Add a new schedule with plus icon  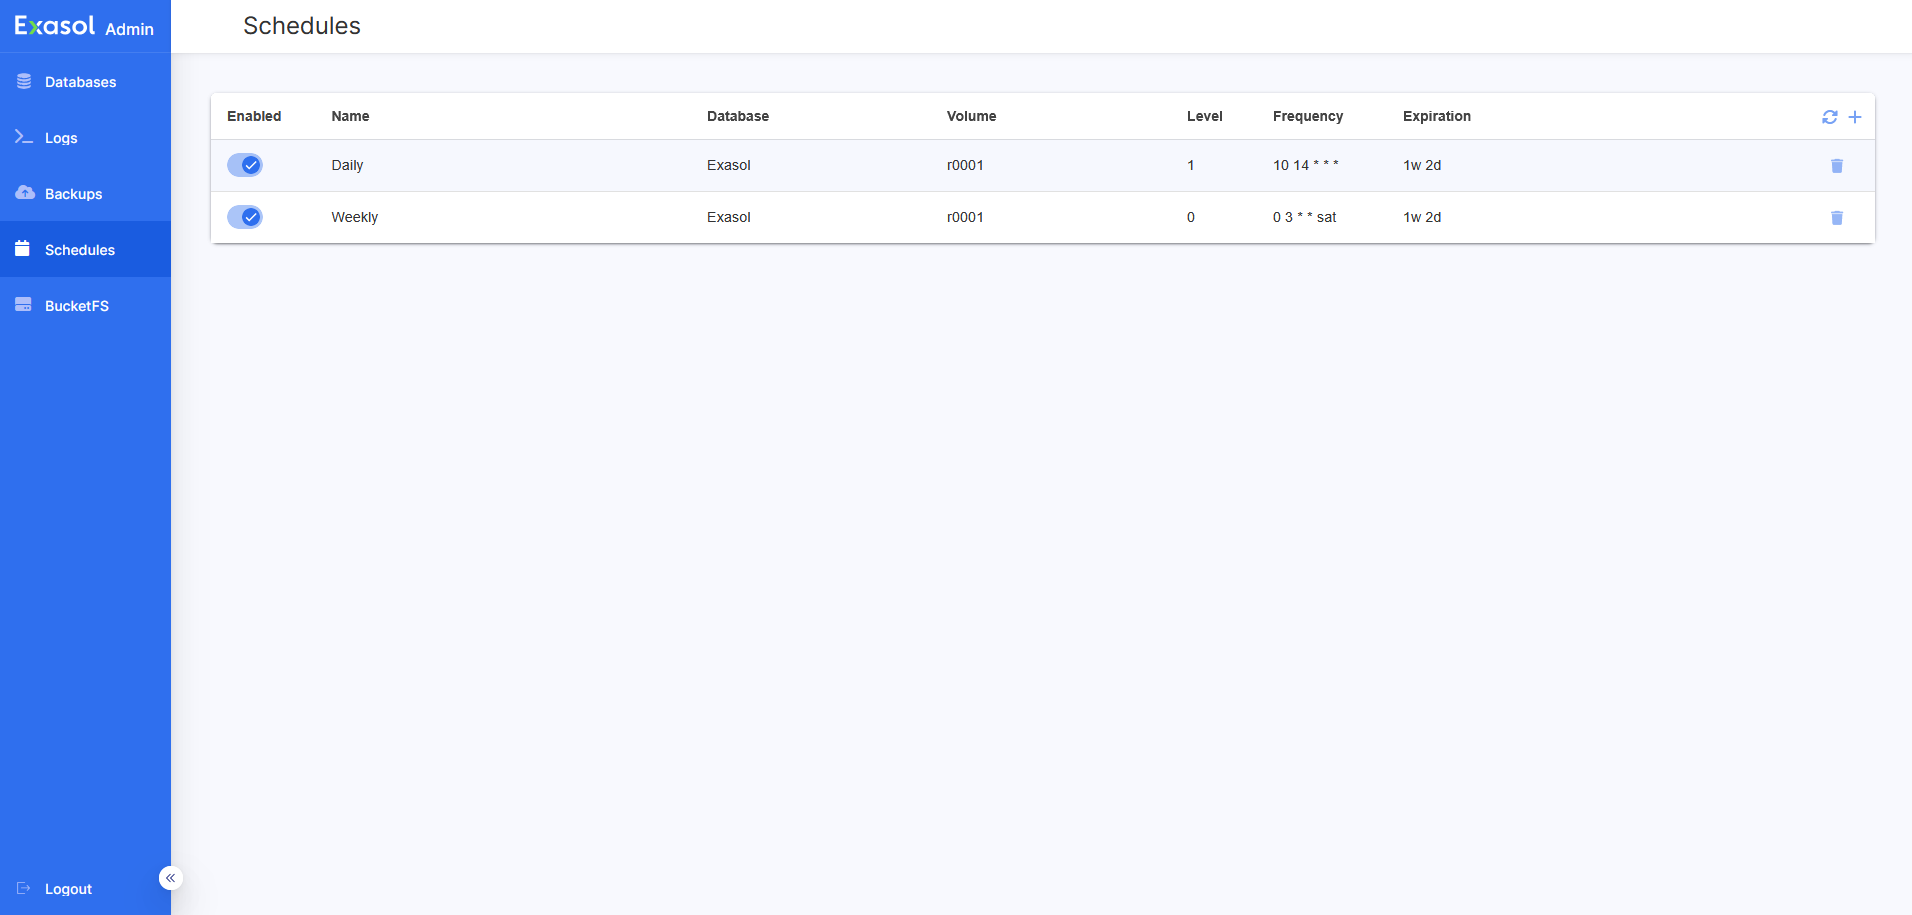tap(1854, 117)
